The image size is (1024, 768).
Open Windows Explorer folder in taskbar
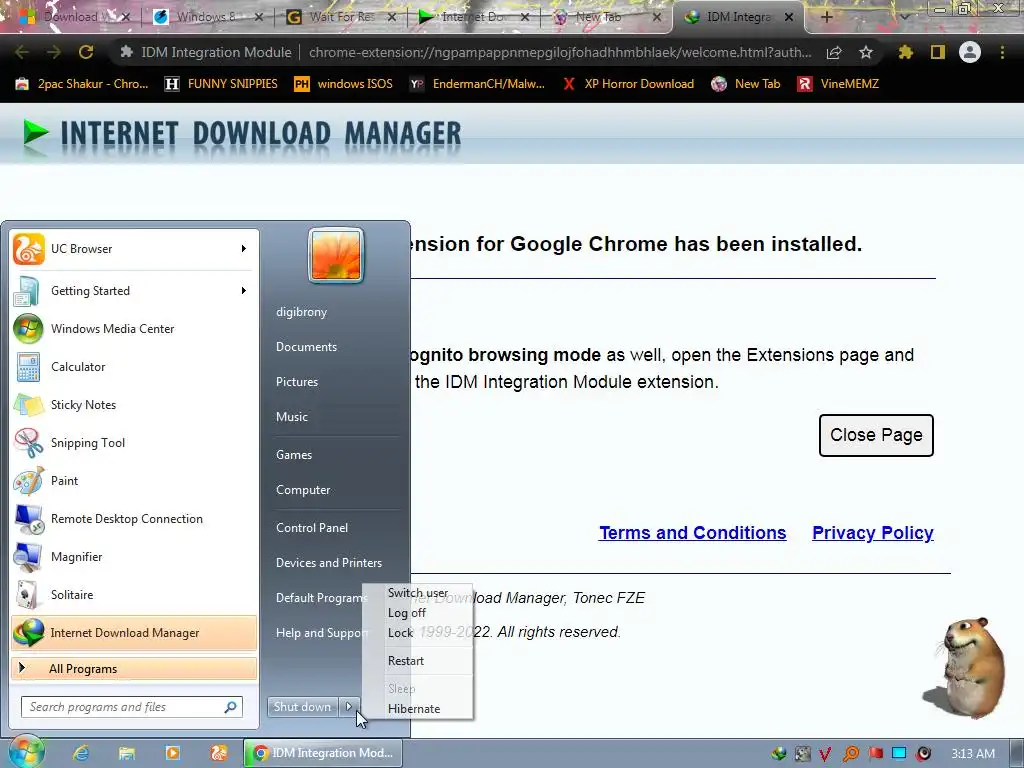(x=127, y=753)
